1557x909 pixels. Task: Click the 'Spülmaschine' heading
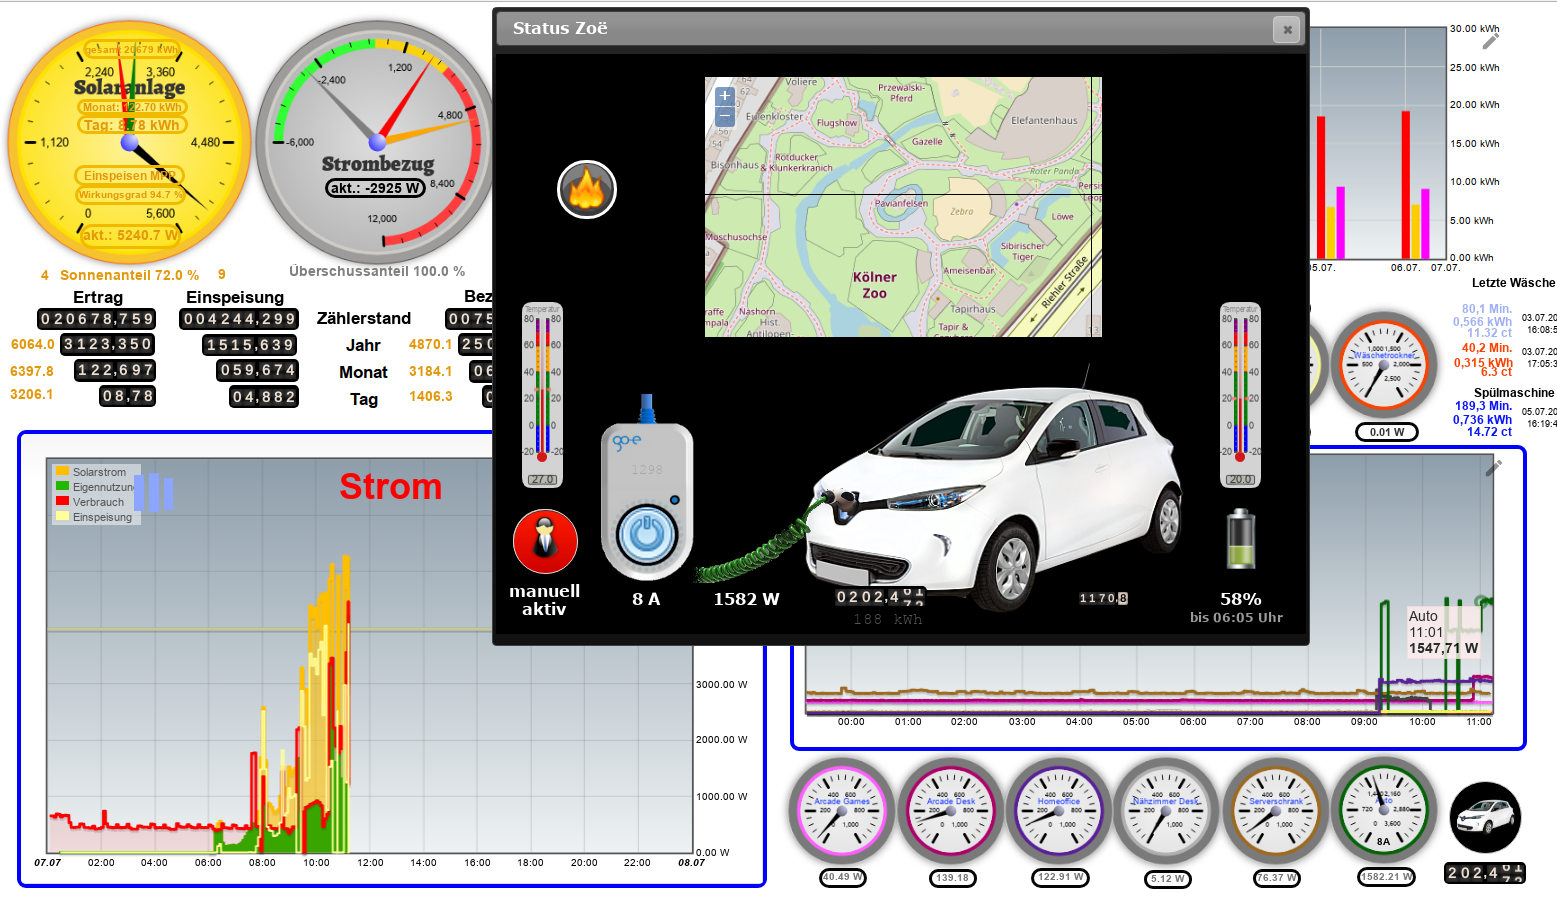1514,393
